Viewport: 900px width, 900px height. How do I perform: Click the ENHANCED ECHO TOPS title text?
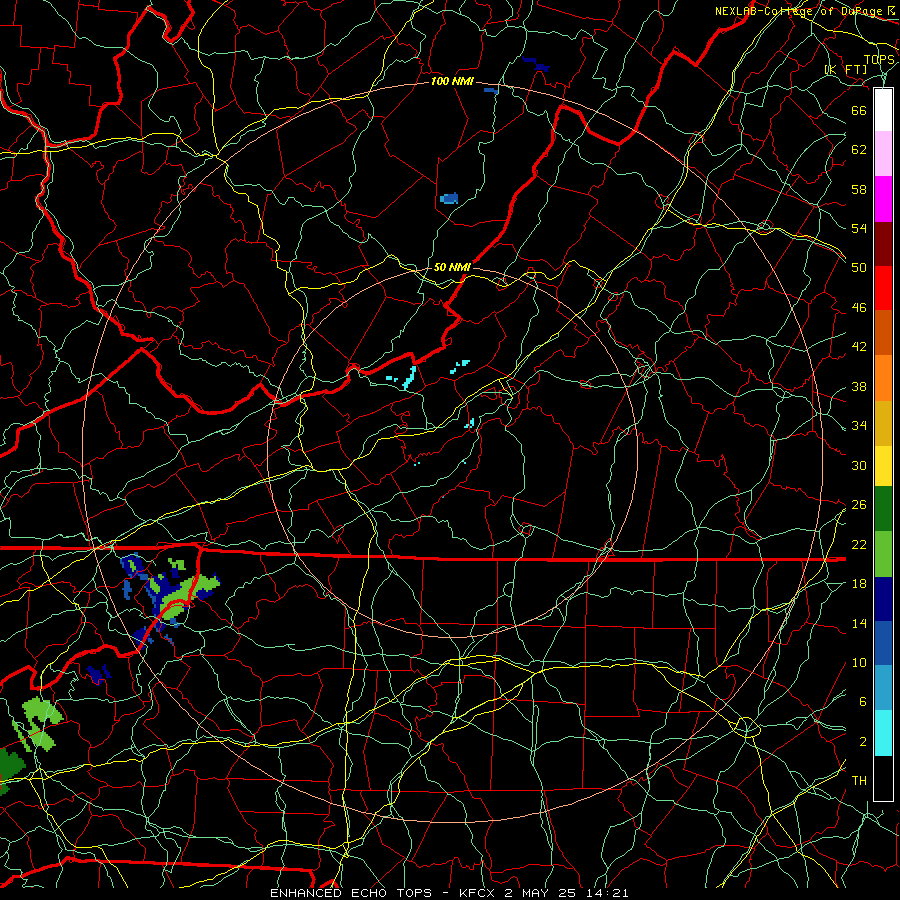[x=351, y=893]
